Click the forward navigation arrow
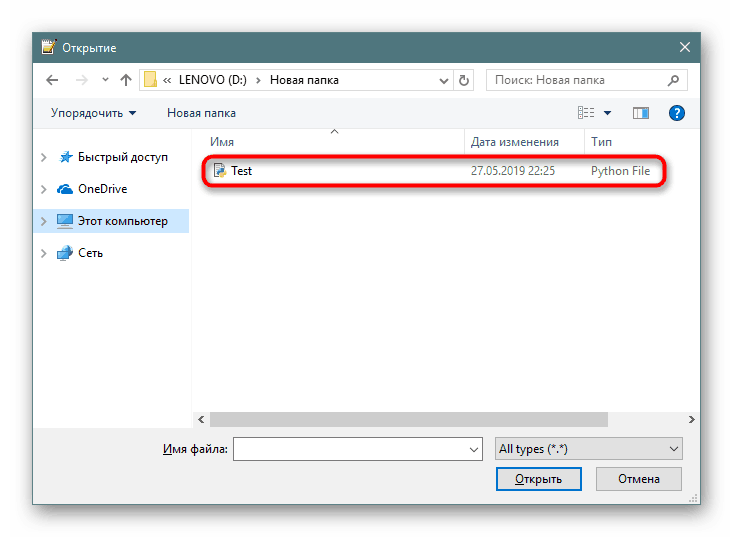This screenshot has width=733, height=537. [x=82, y=80]
